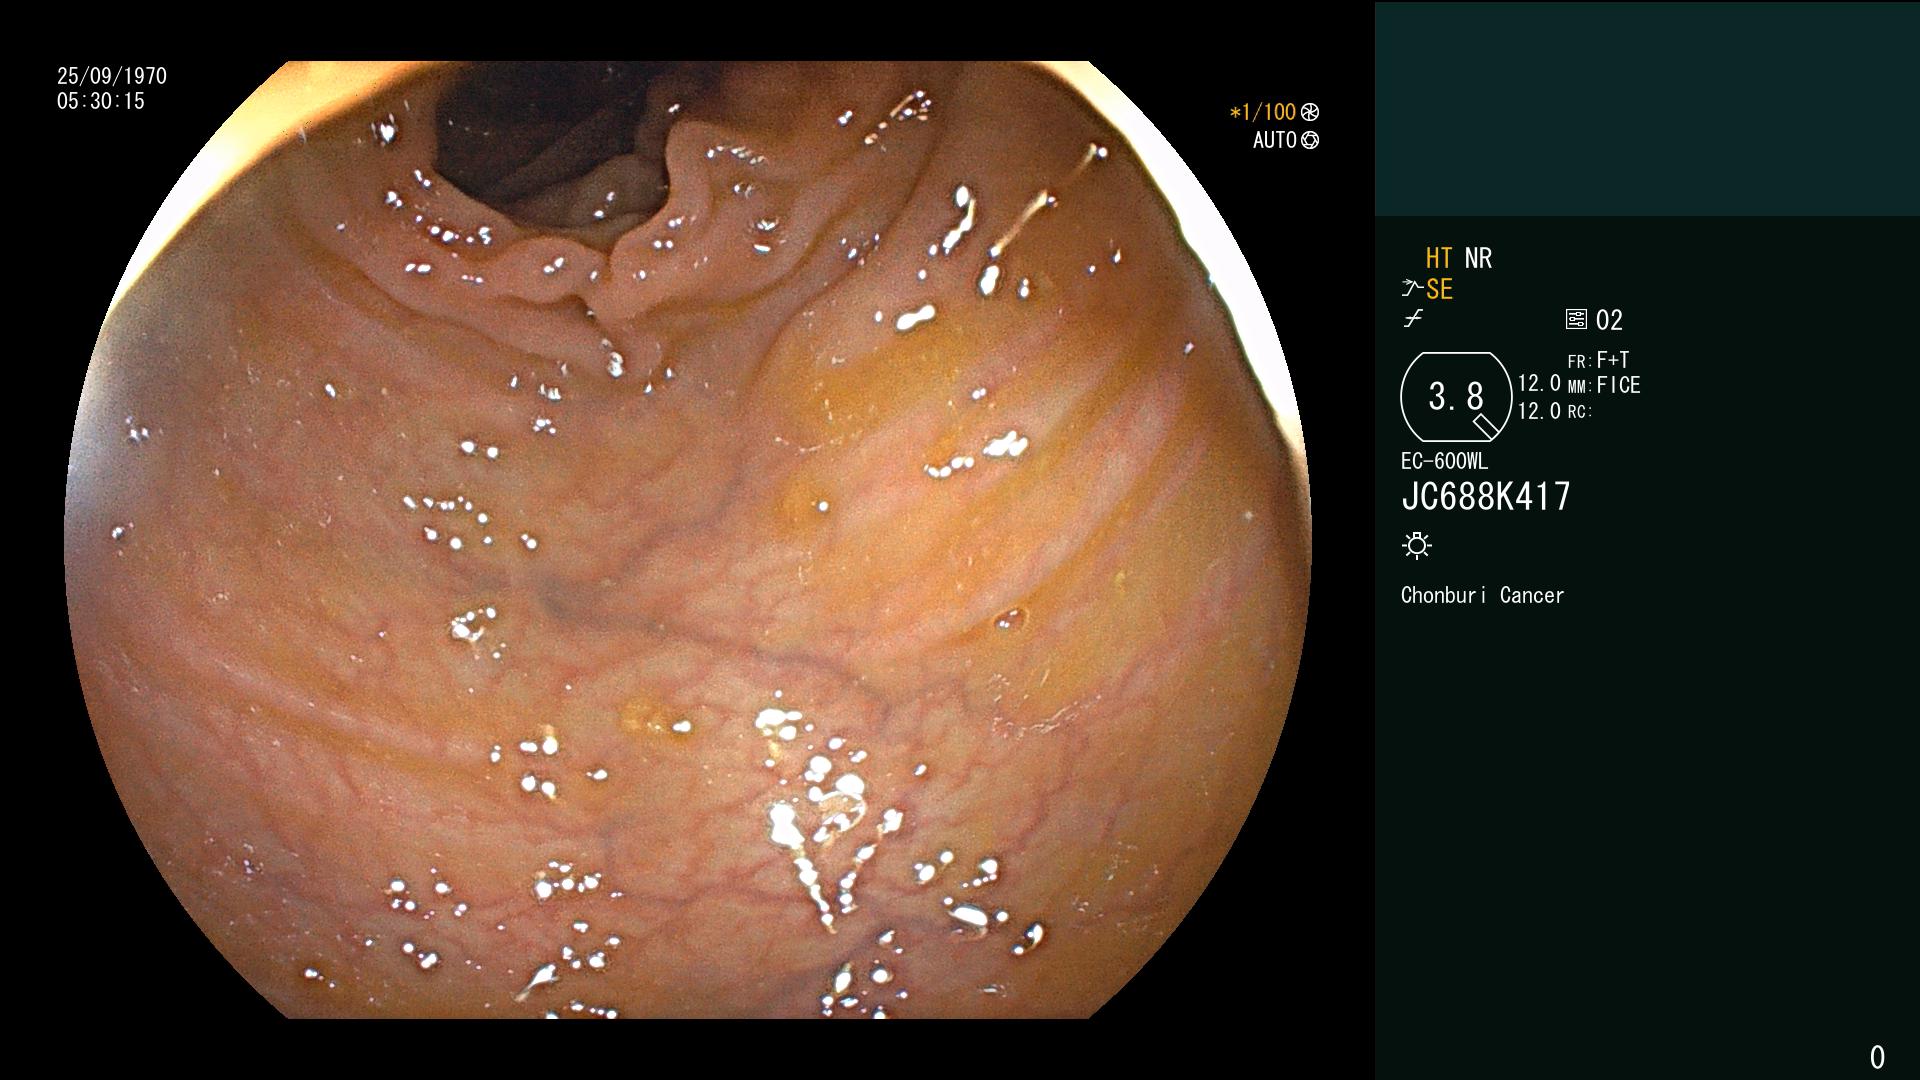Click the date 25/09/1970

[112, 76]
